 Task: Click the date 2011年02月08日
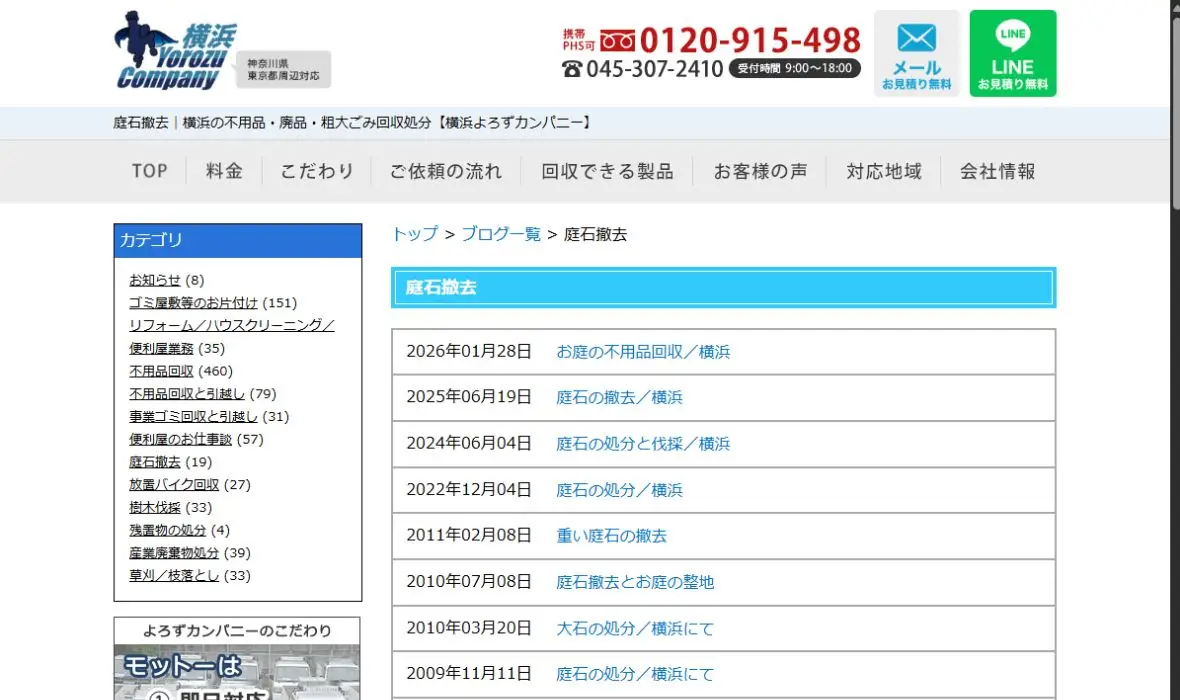469,535
